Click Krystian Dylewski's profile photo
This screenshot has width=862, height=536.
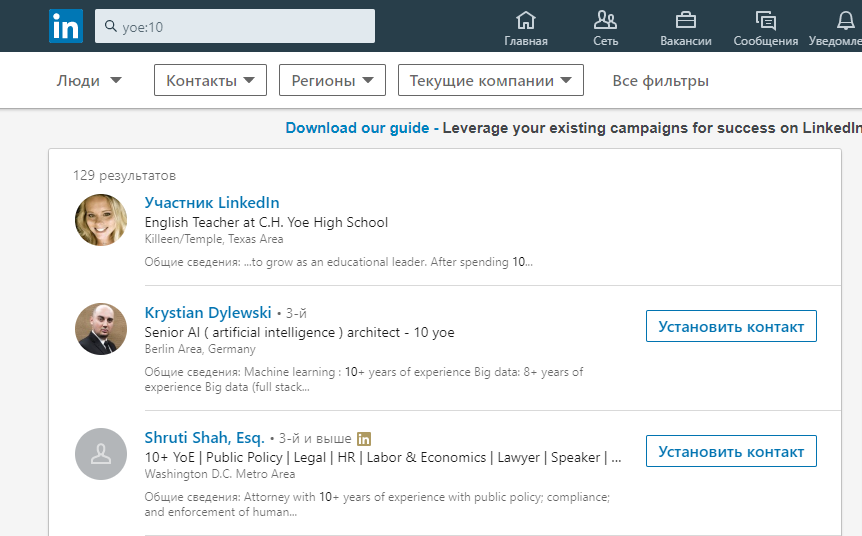pyautogui.click(x=101, y=329)
